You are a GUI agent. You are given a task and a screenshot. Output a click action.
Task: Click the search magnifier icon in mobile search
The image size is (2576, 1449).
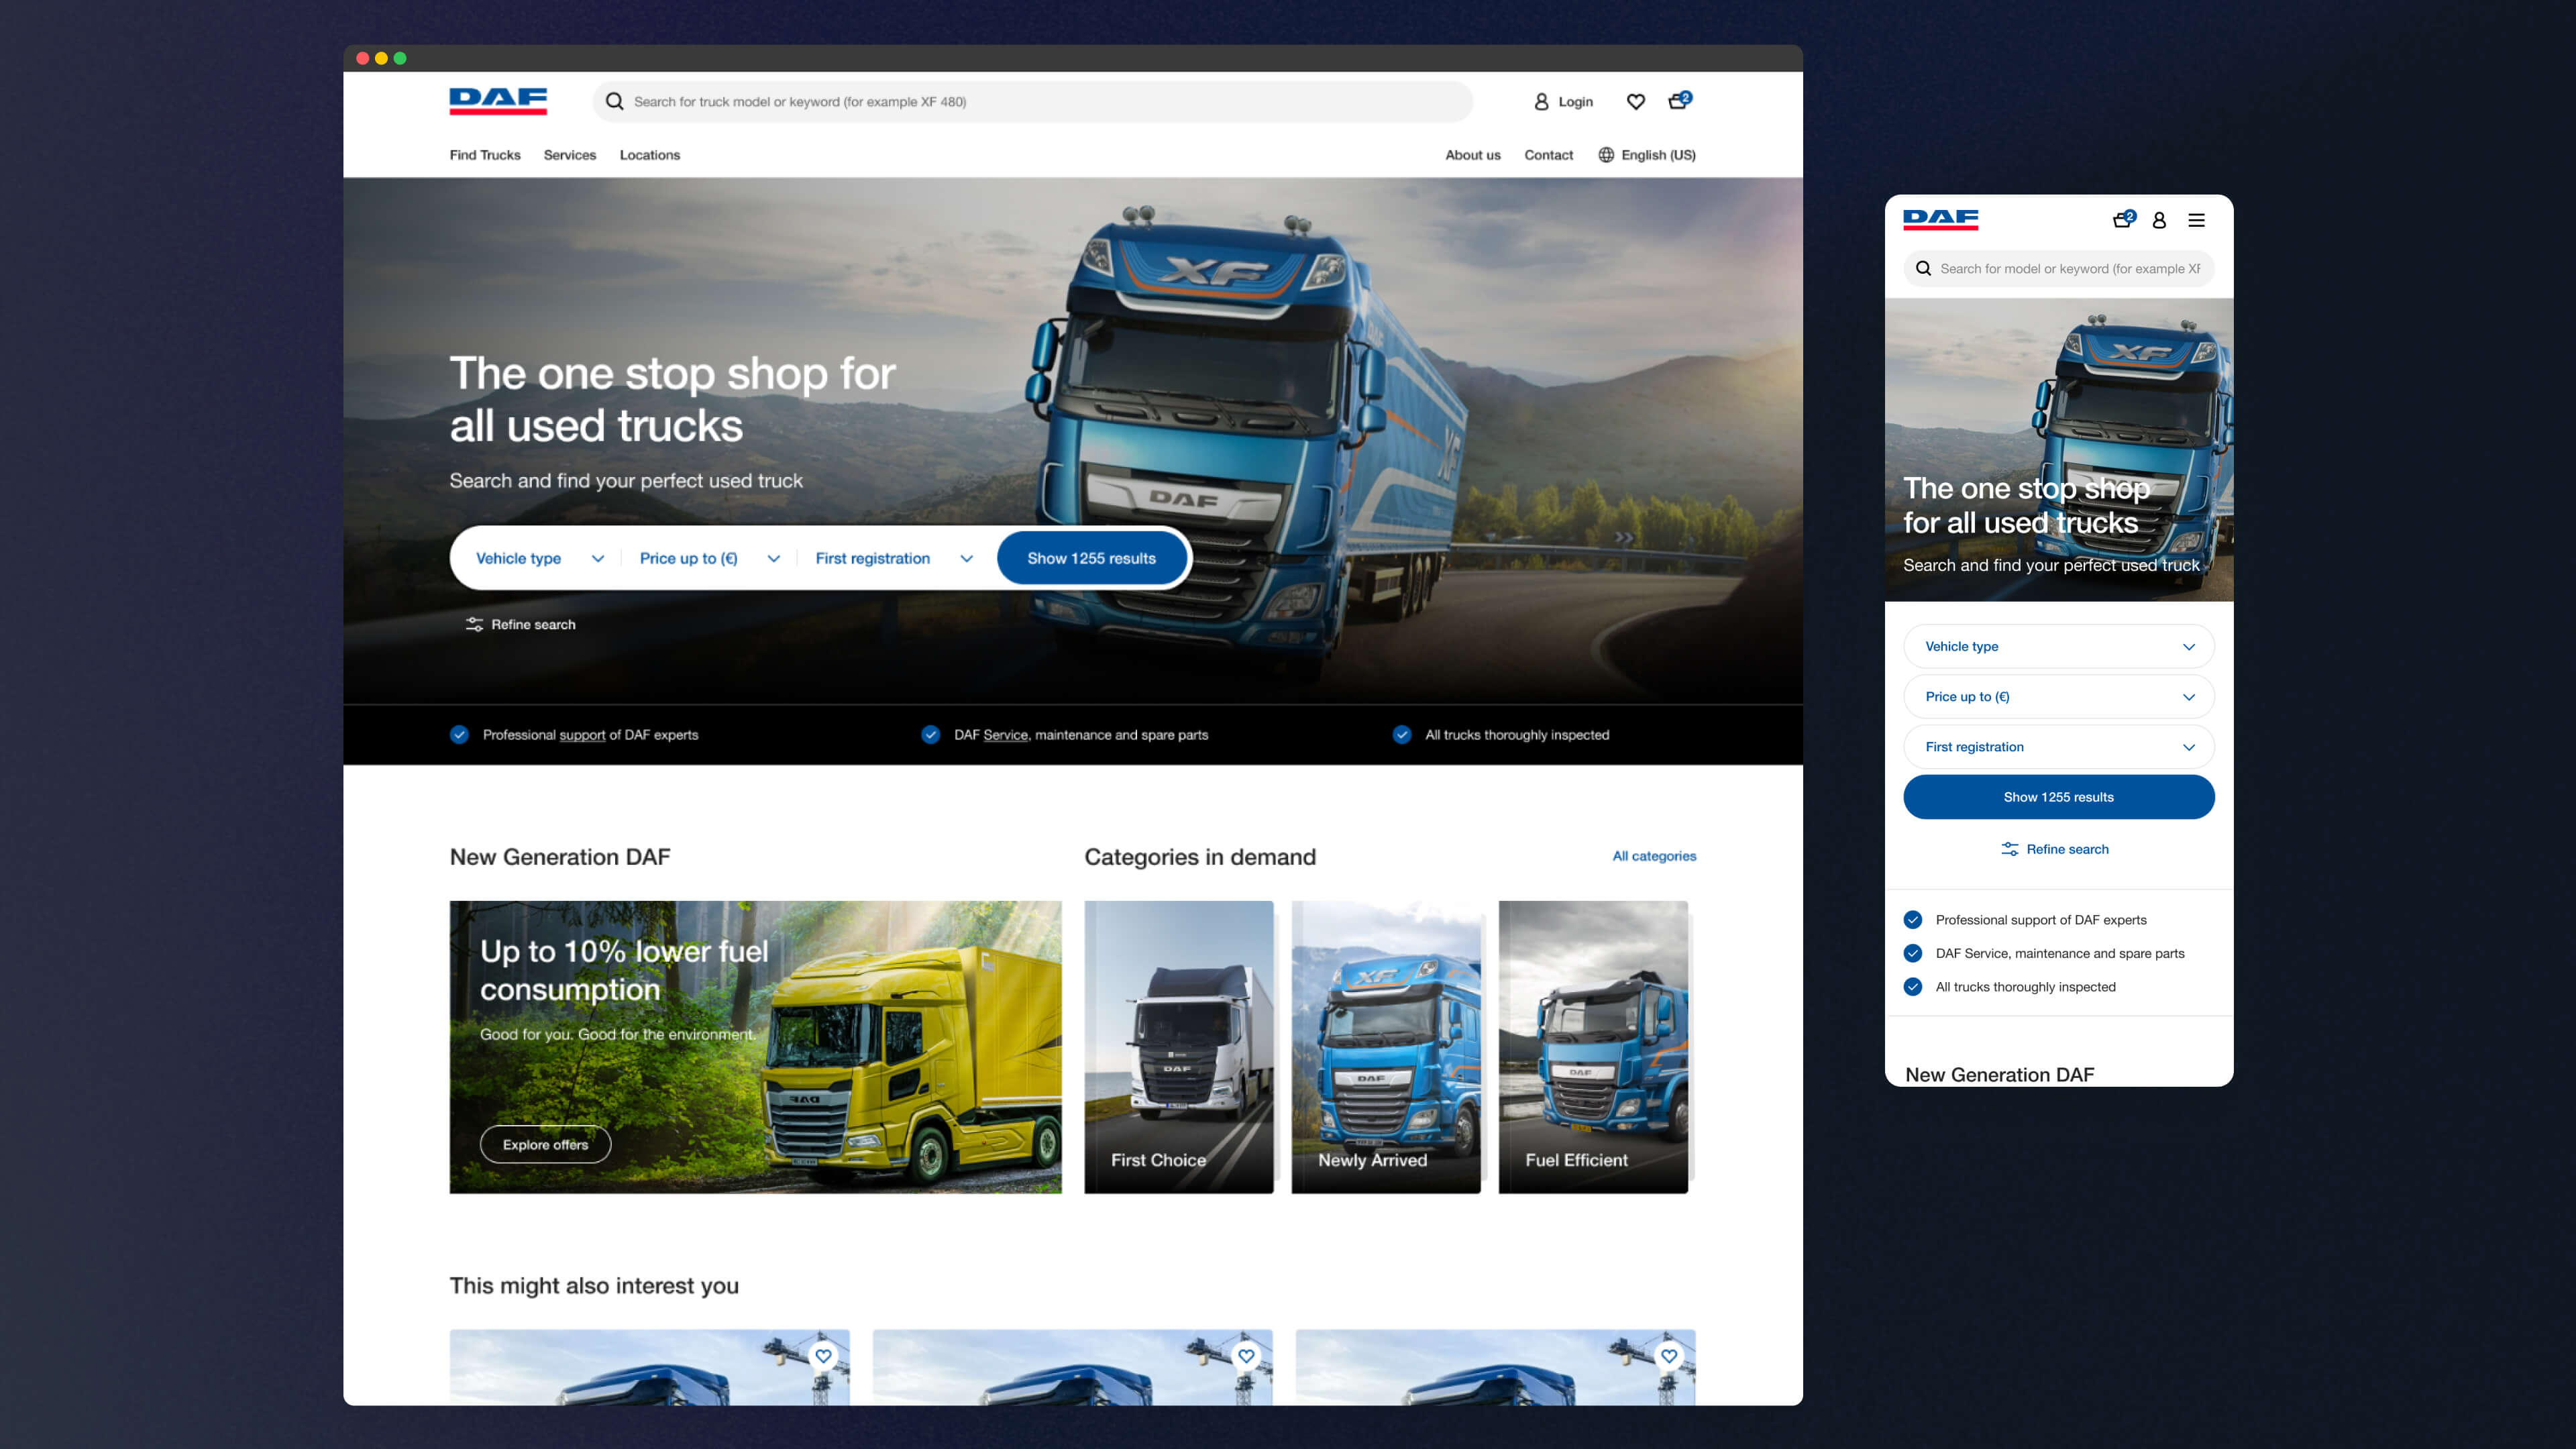[x=1923, y=268]
